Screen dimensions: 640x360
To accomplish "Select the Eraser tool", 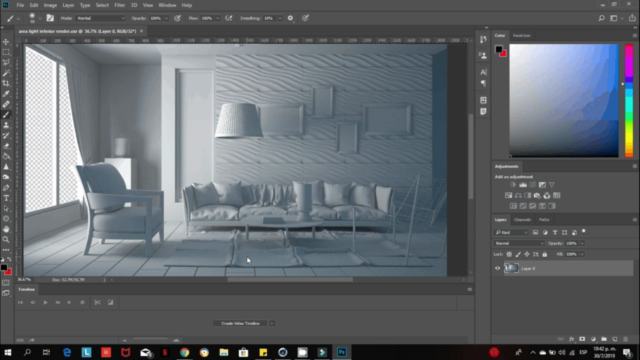I will pos(6,146).
